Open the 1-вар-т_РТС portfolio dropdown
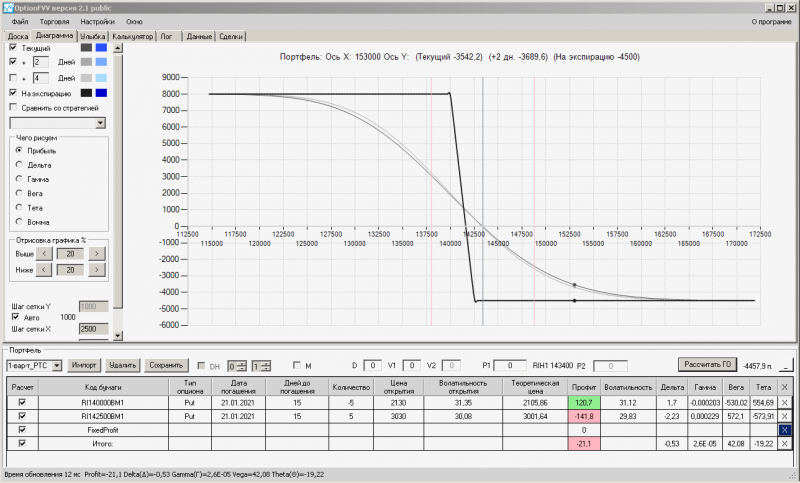800x483 pixels. pyautogui.click(x=57, y=366)
